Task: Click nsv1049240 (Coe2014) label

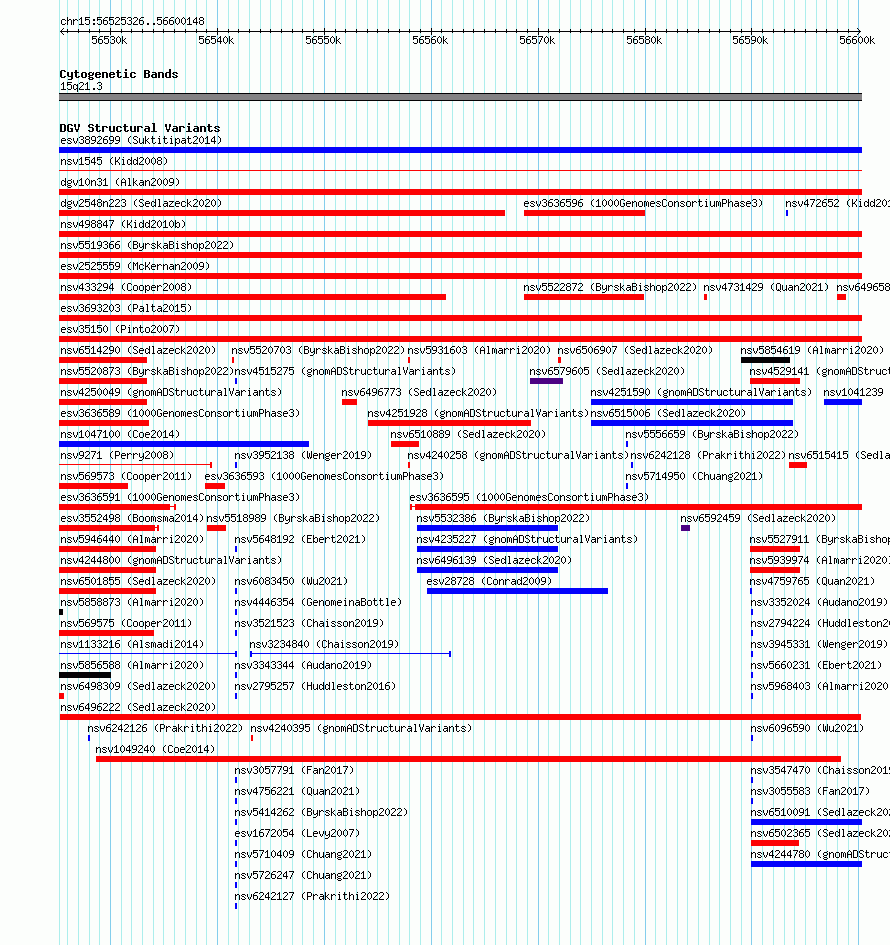Action: pos(155,750)
